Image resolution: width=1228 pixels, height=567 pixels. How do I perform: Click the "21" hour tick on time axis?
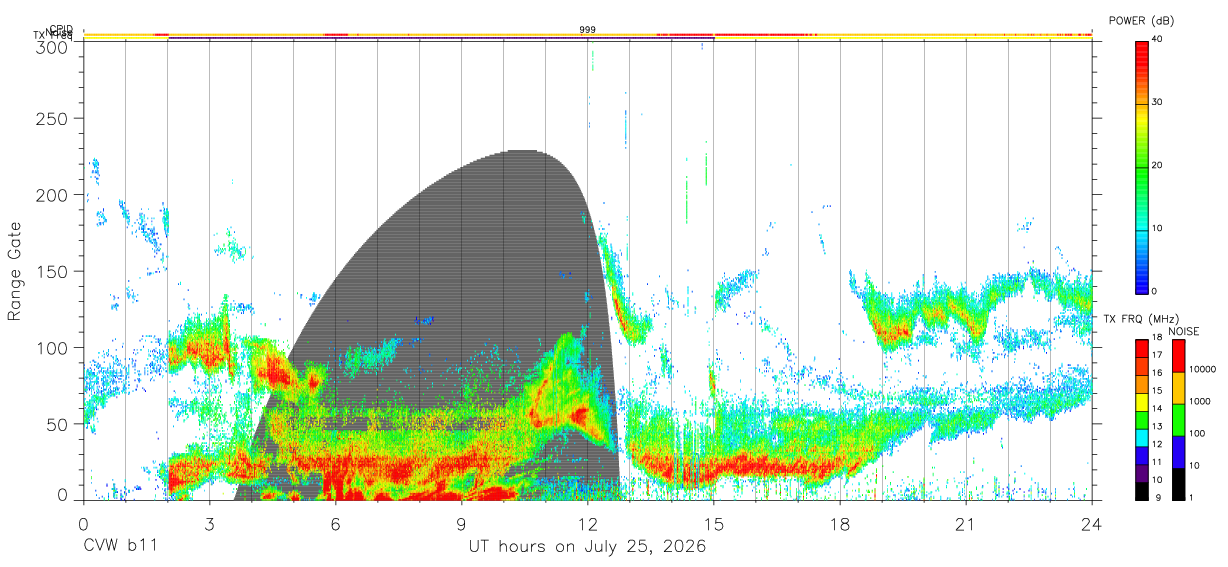coord(966,523)
